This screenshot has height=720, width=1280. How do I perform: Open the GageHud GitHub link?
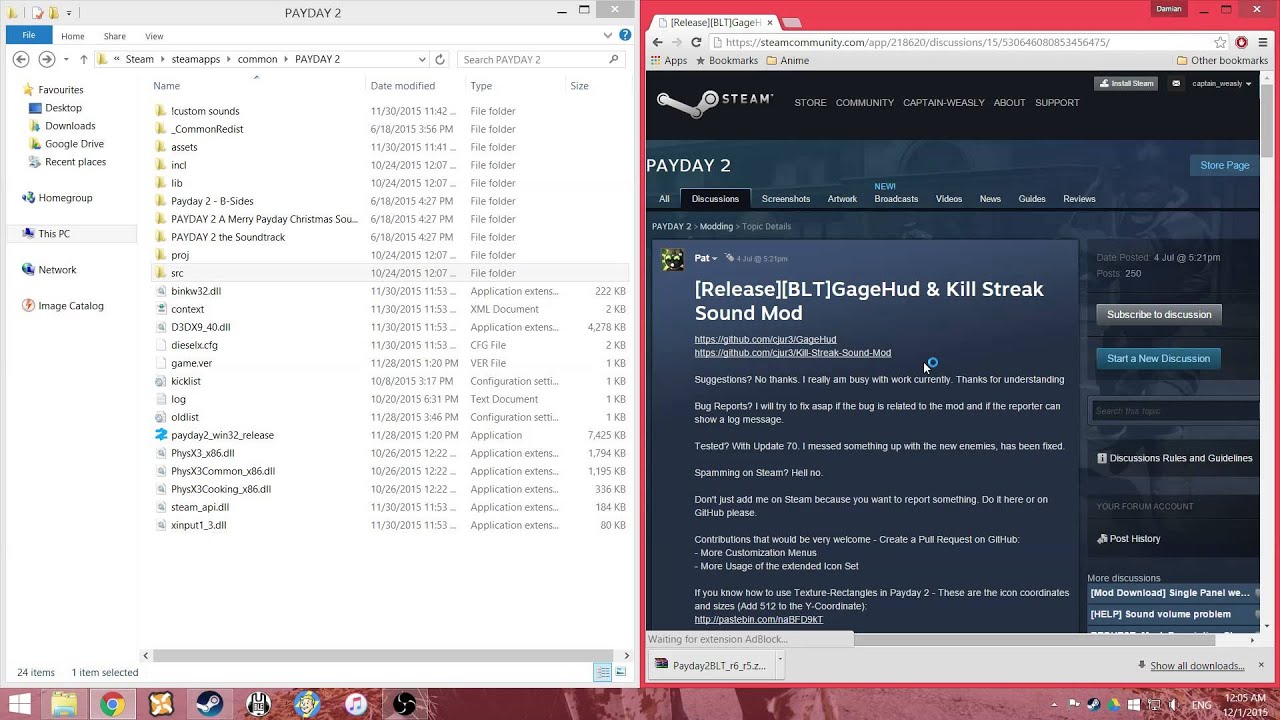coord(765,339)
